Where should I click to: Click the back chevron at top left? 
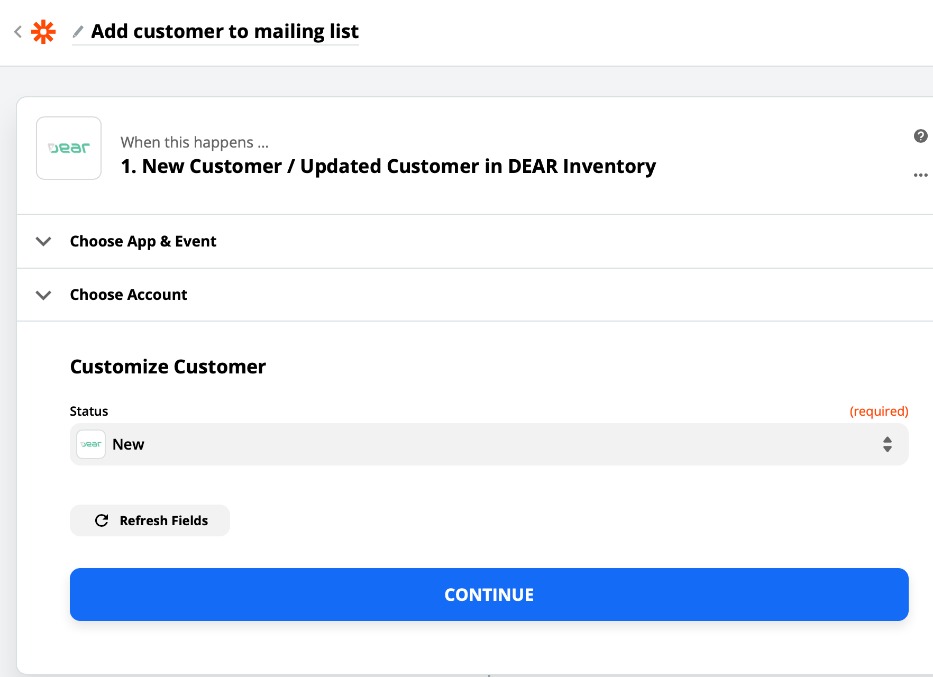coord(18,32)
